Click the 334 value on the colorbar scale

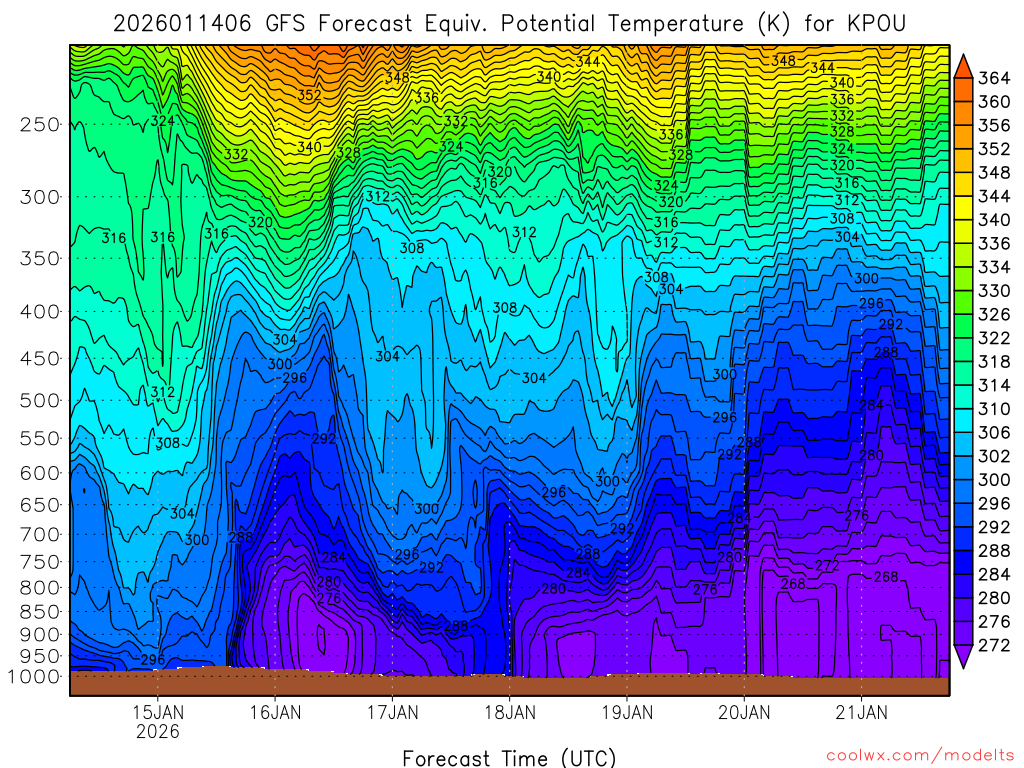(x=994, y=267)
